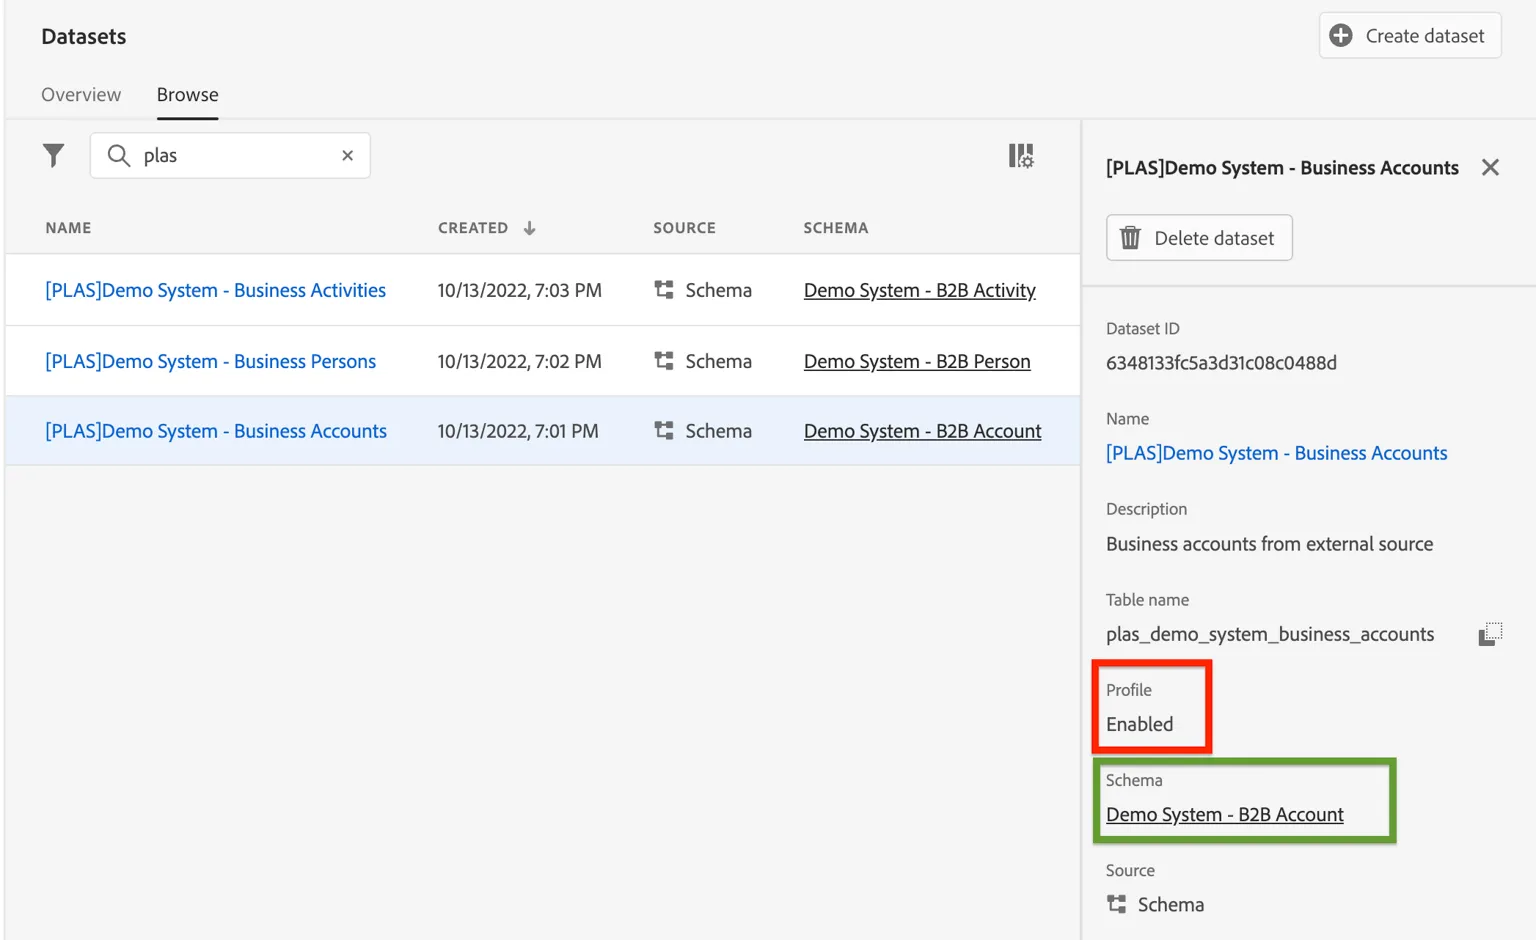Screen dimensions: 1536x940
Task: Open [PLAS]Demo System - Business Persons dataset
Action: pos(211,361)
